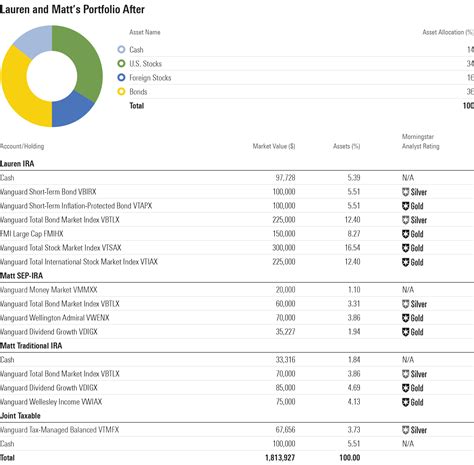Click the Gold shield icon in the VTSAX row
Screen dimensions: 474x465
pyautogui.click(x=405, y=248)
